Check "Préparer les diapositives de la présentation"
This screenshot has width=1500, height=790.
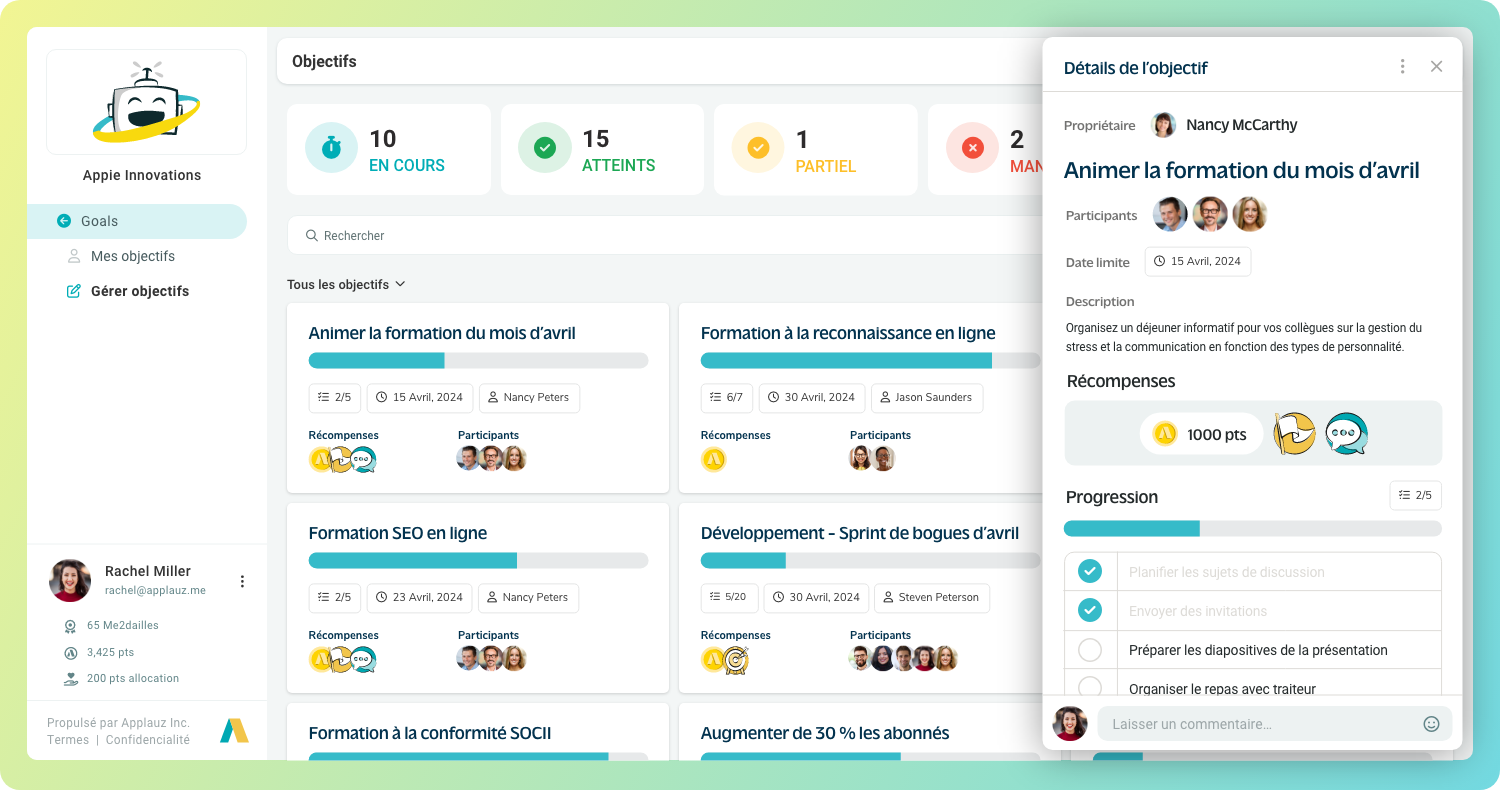pos(1090,649)
